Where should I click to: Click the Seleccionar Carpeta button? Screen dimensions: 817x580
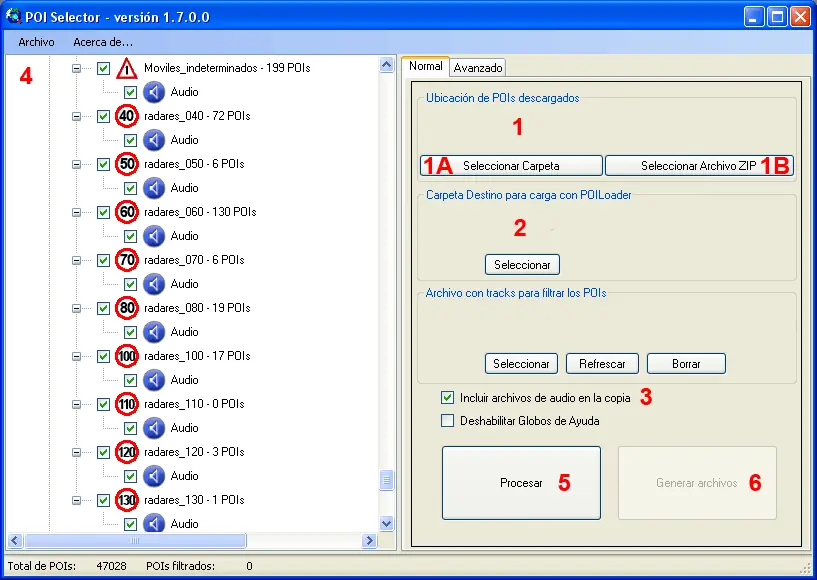pos(511,166)
